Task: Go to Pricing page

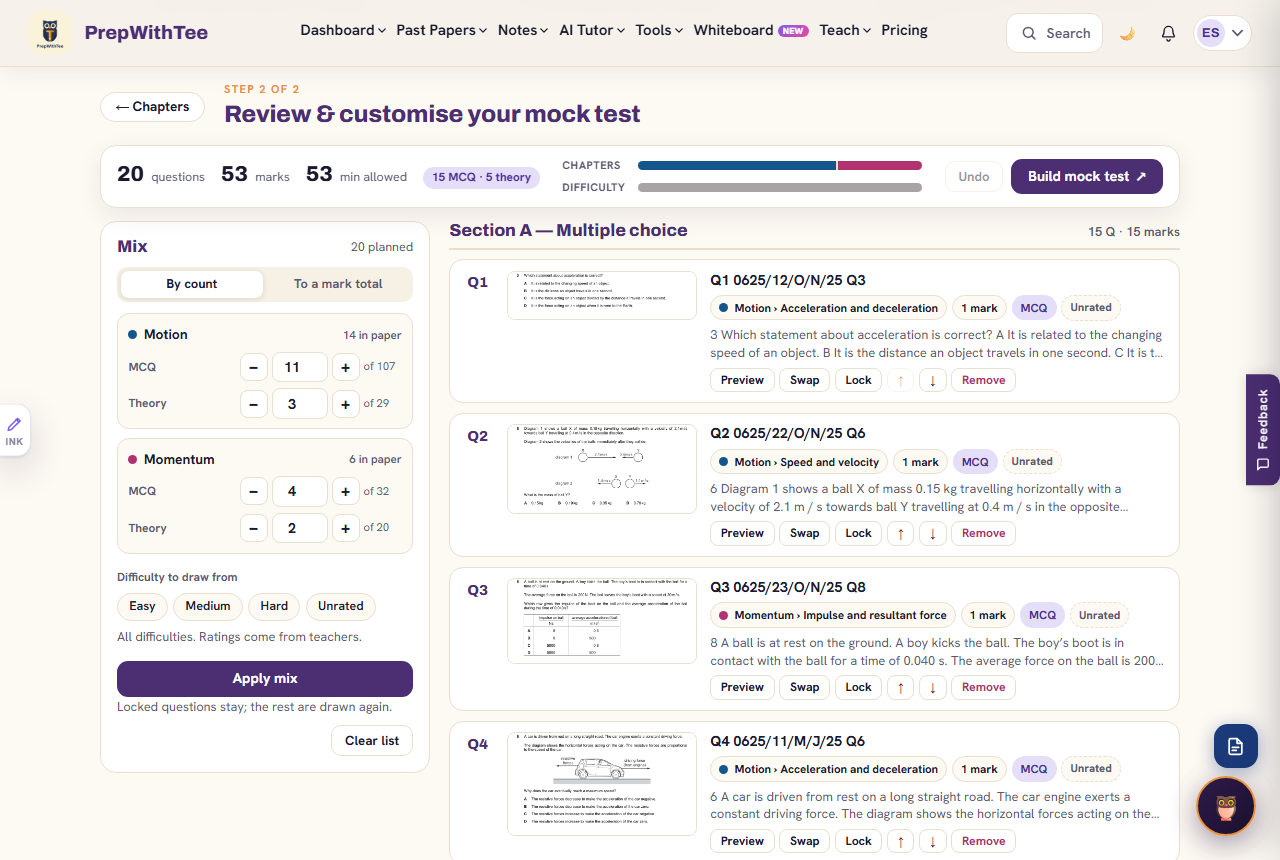Action: pos(904,30)
